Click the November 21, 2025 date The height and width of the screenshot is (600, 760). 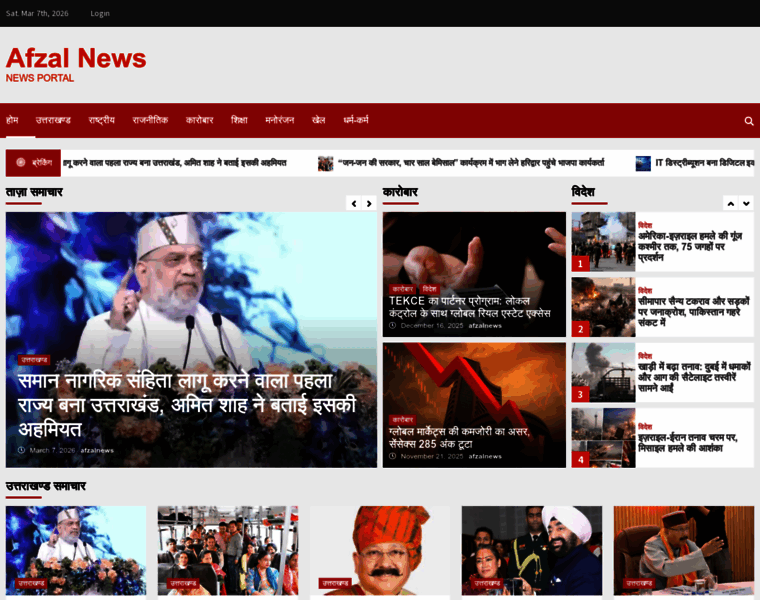pyautogui.click(x=432, y=457)
